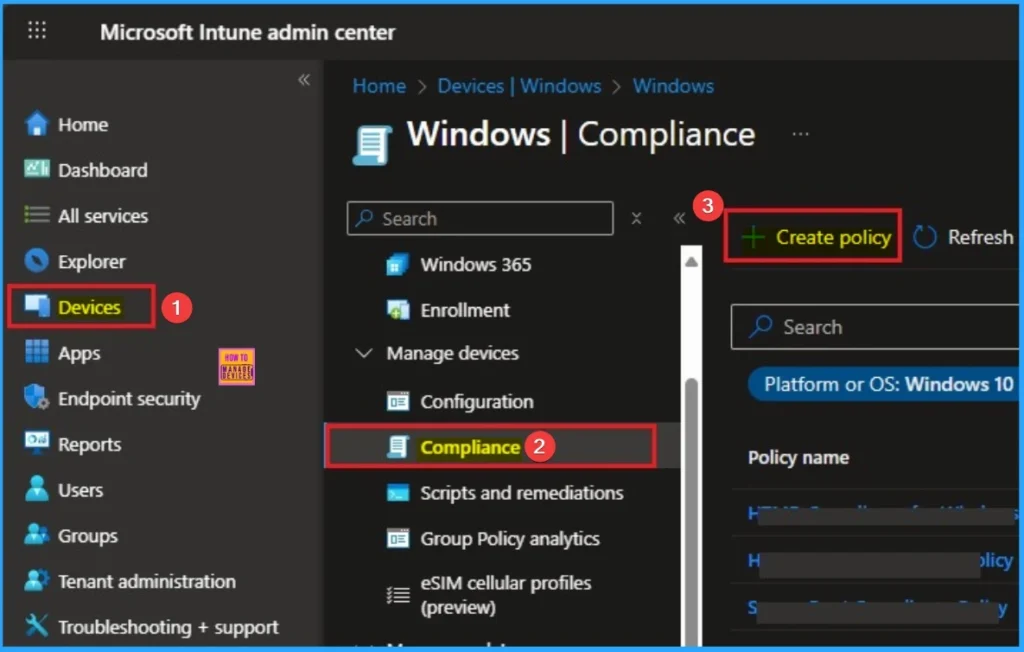Image resolution: width=1024 pixels, height=652 pixels.
Task: Click the scrollbar up arrow in menu
Action: point(691,262)
